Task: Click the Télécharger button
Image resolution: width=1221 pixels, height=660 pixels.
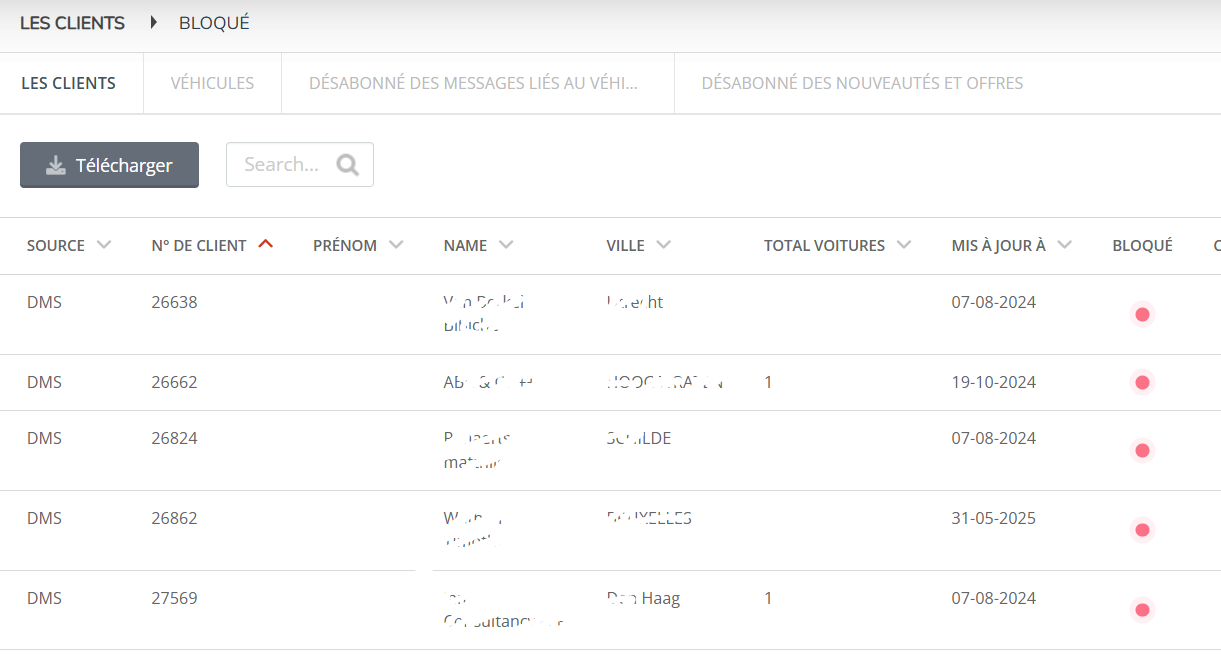Action: (109, 165)
